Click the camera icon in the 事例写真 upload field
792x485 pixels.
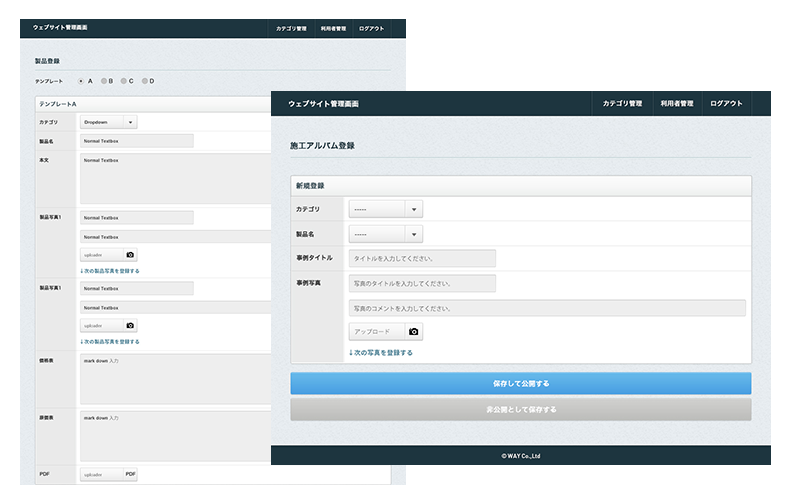pos(414,331)
